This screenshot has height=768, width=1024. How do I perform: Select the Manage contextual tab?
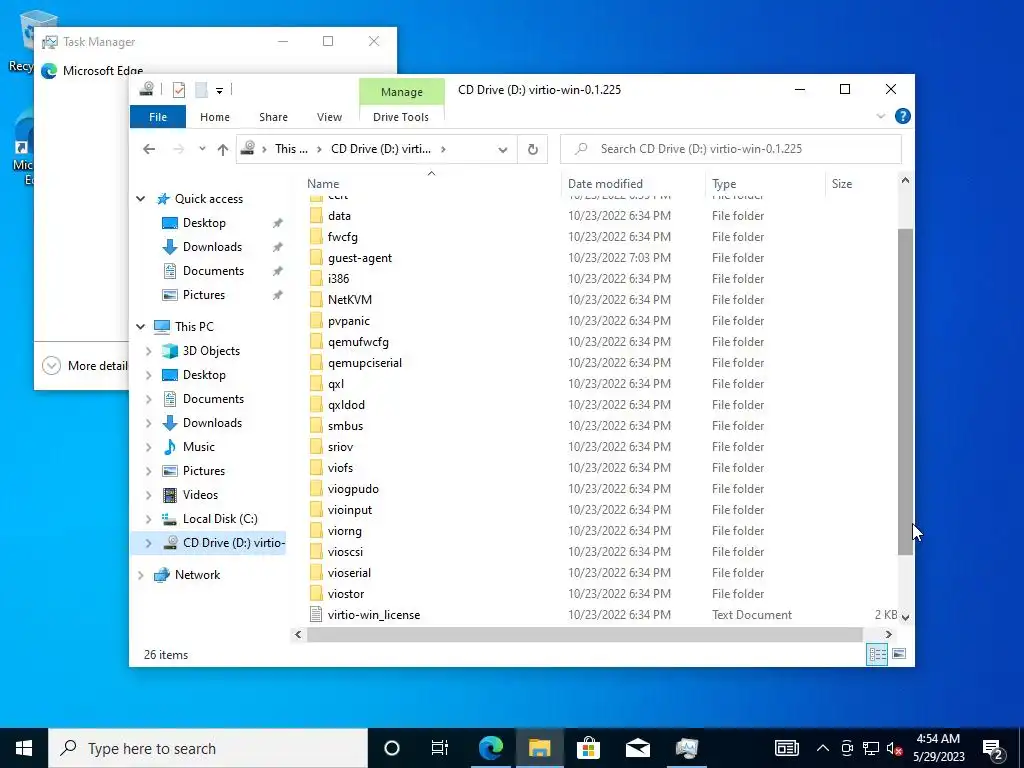(402, 92)
